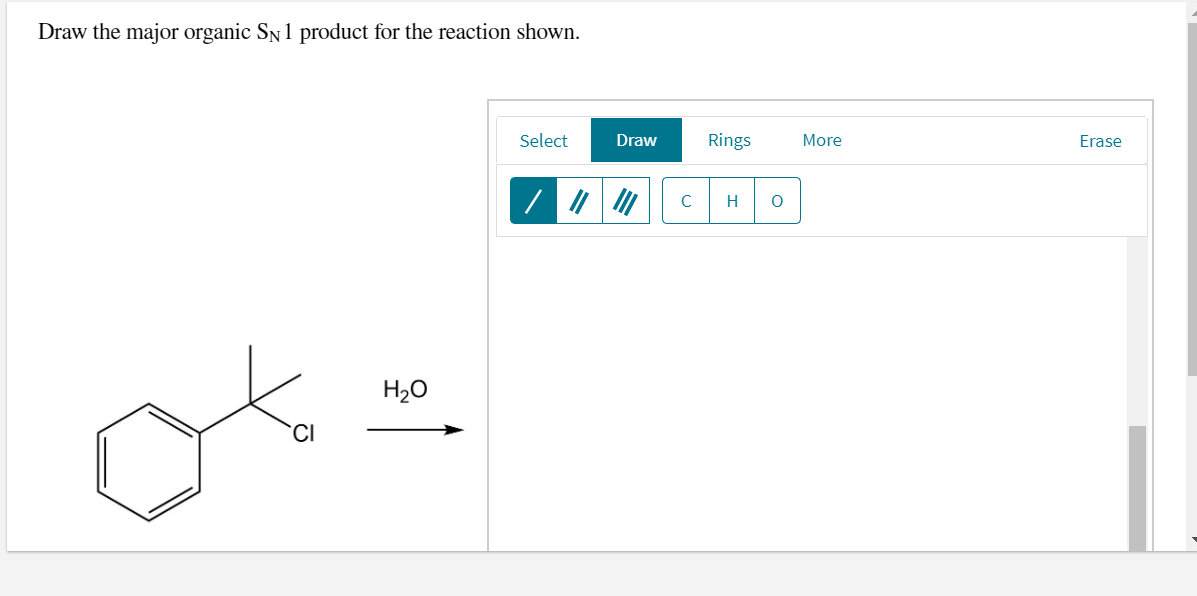The image size is (1197, 596).
Task: Switch to the Draw tab
Action: coord(636,140)
